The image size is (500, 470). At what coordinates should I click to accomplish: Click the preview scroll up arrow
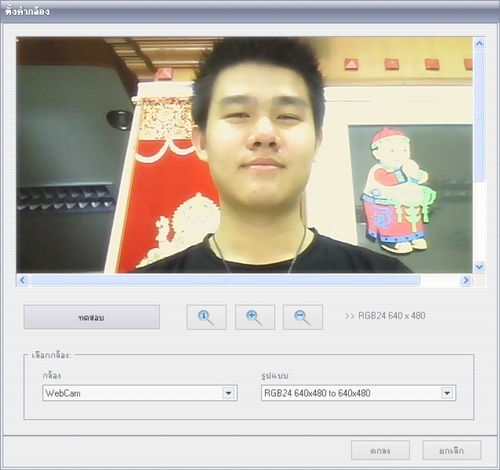coord(479,43)
